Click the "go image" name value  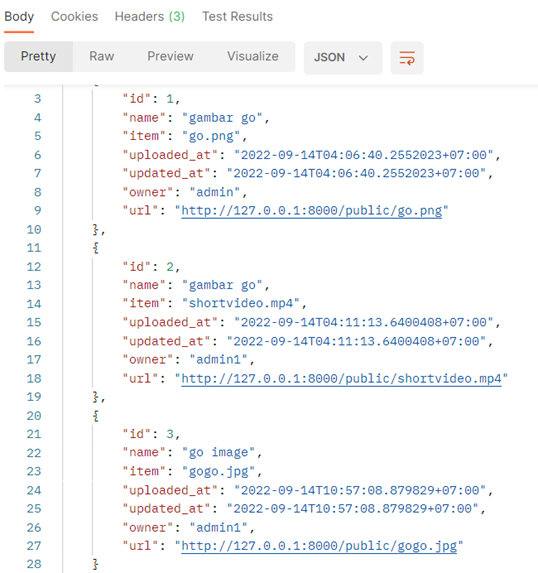pyautogui.click(x=218, y=453)
